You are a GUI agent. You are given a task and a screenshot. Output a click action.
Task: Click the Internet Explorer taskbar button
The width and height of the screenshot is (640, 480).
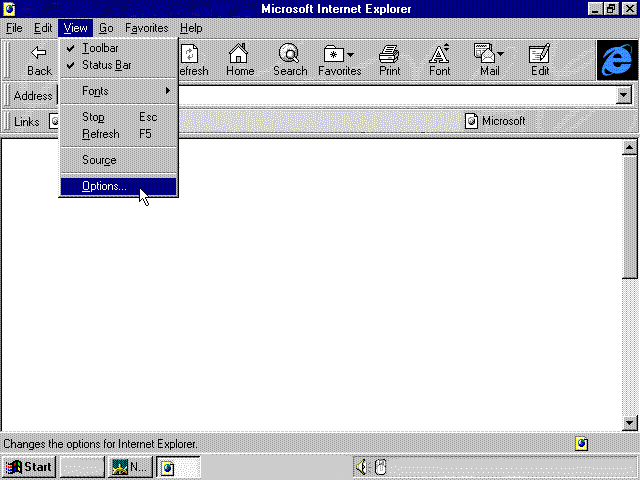tap(178, 467)
